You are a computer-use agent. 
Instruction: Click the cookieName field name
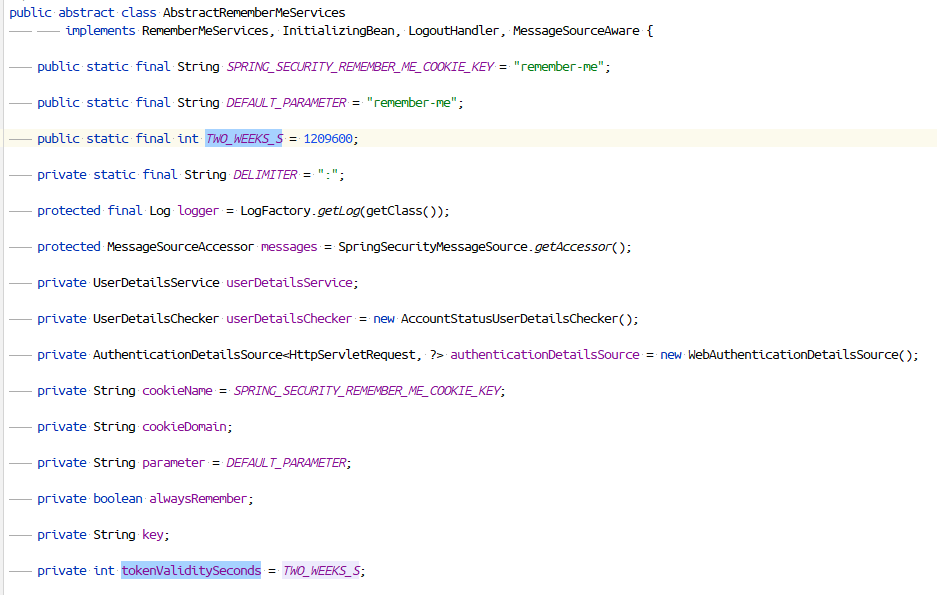point(177,391)
